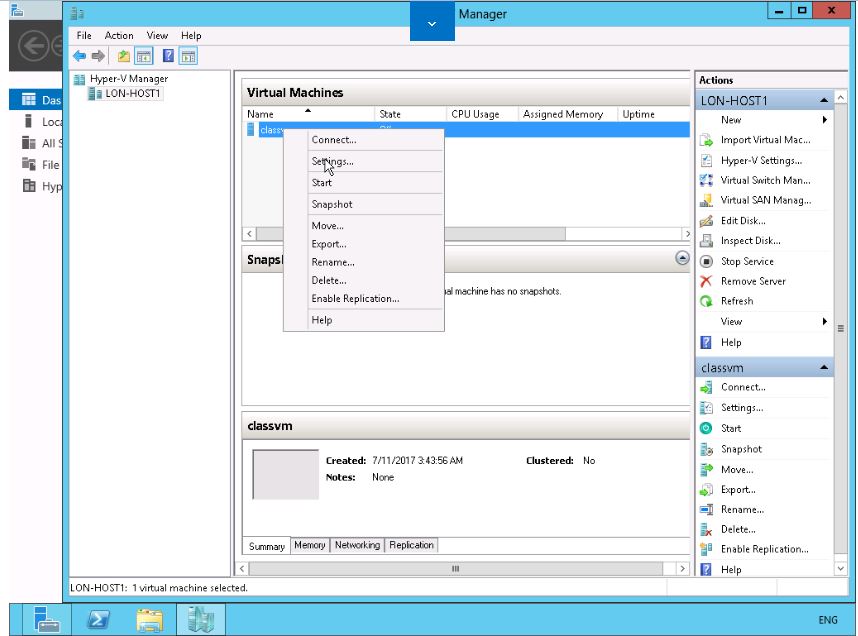
Task: Click the Inspect Disk icon
Action: (x=706, y=241)
